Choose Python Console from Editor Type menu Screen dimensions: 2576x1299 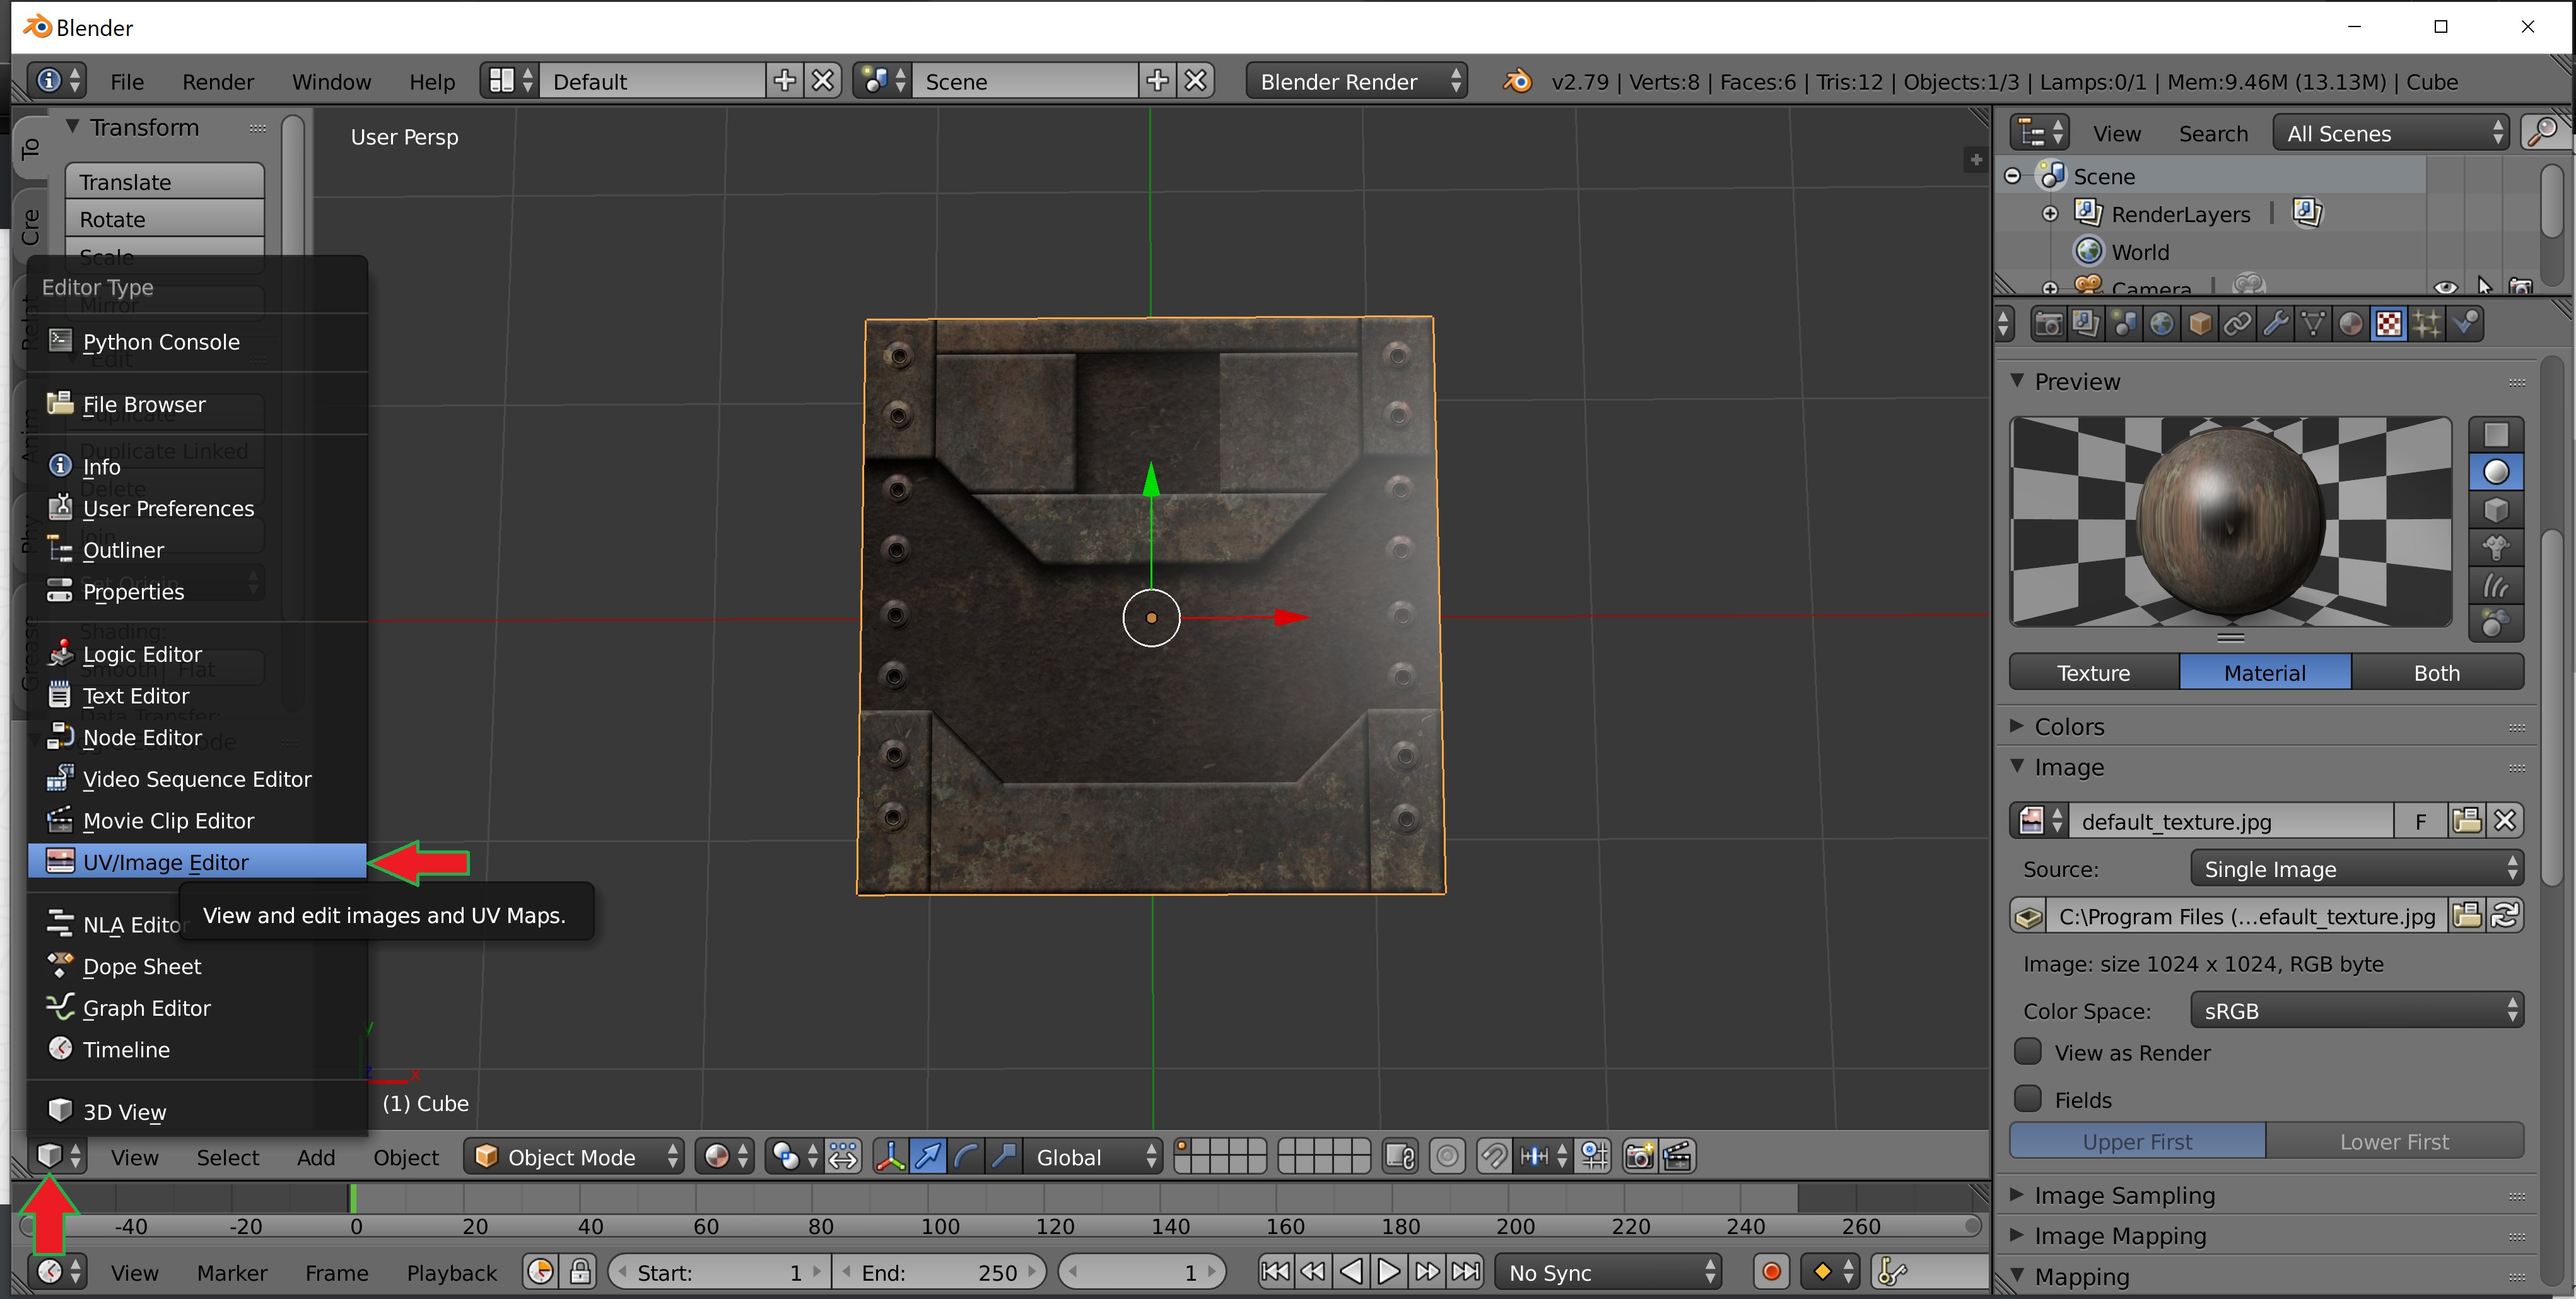click(x=197, y=341)
